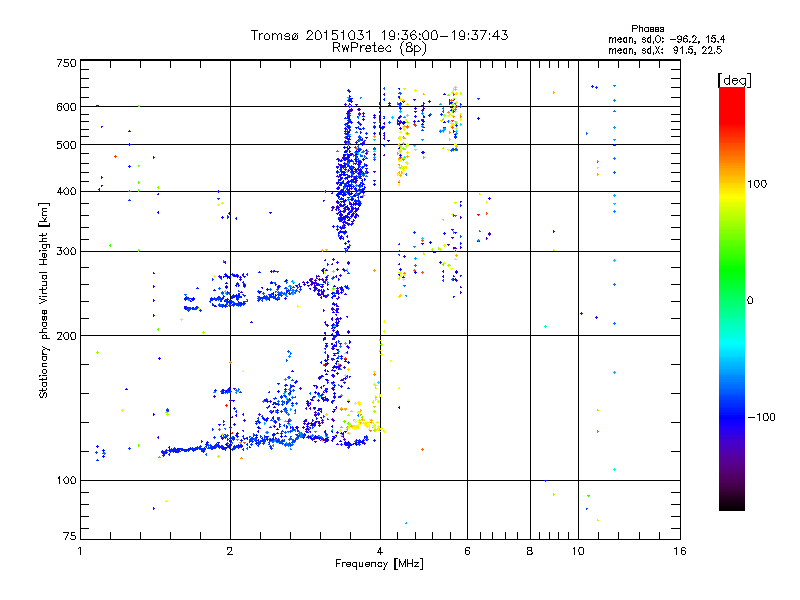
Task: Click the x-axis tick label '1'
Action: point(80,551)
